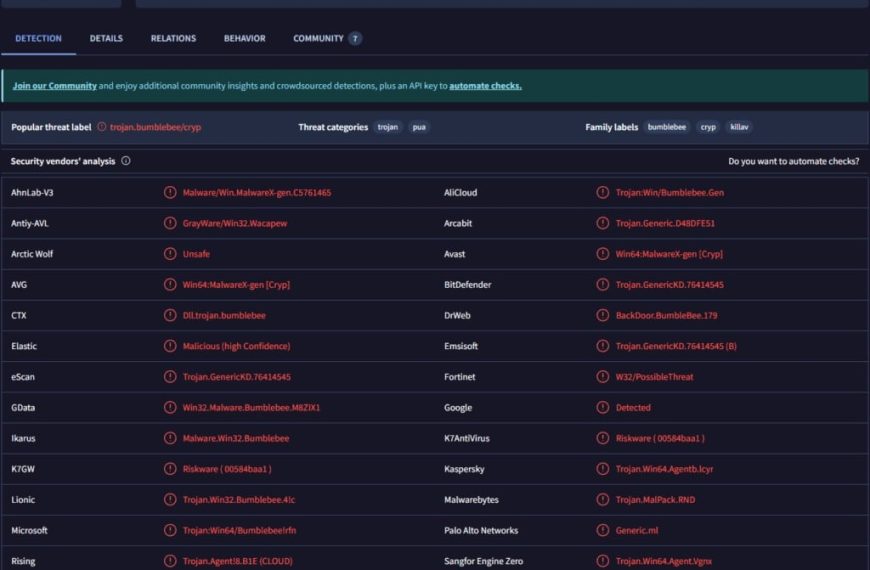
Task: Click Trojan.Win64.Agentb.lcyr detection text
Action: pyautogui.click(x=664, y=469)
